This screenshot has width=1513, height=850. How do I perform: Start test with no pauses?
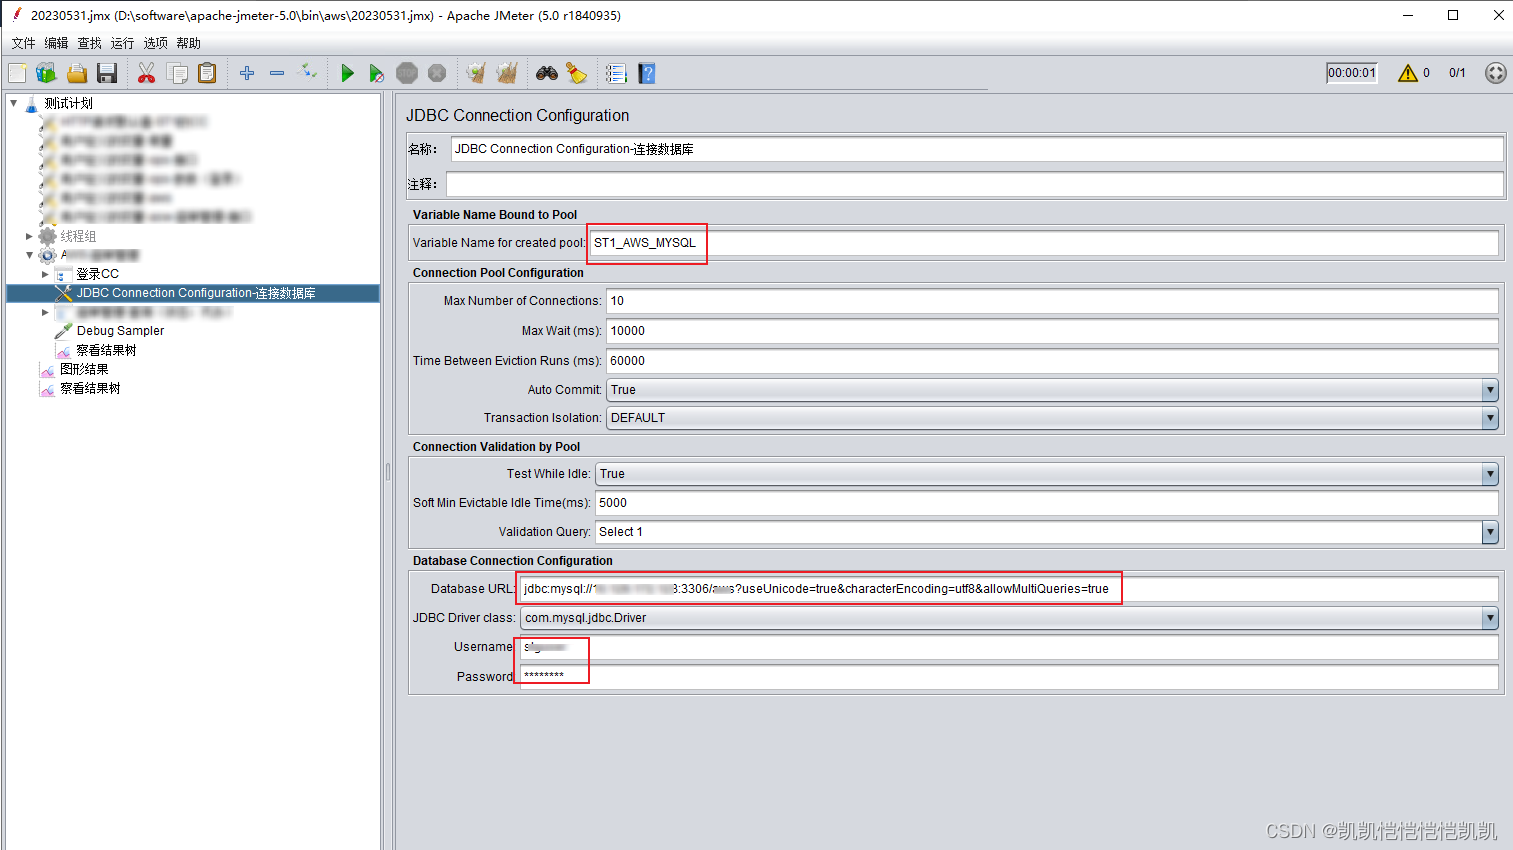coord(376,73)
